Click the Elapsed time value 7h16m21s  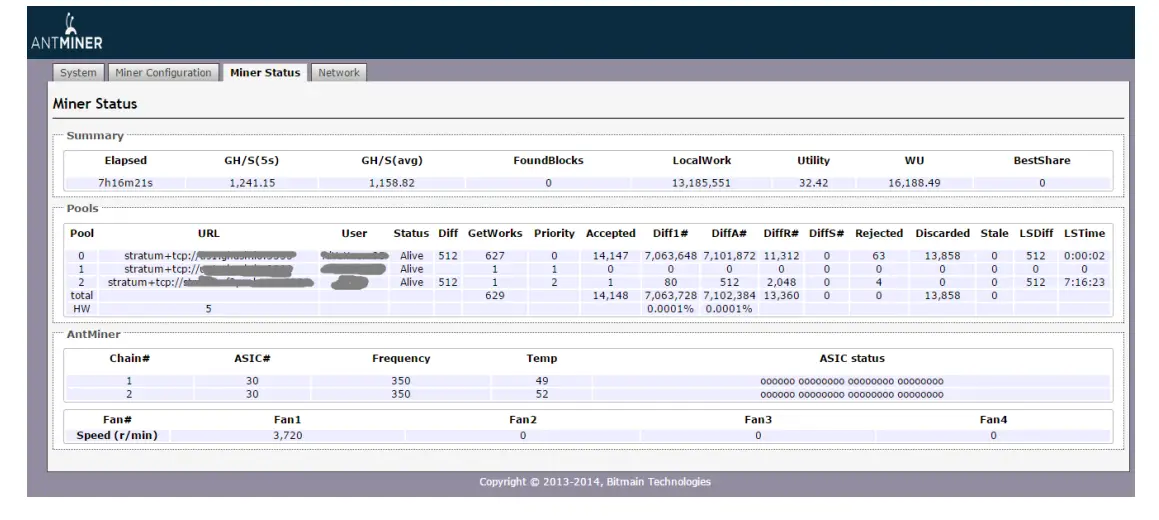click(x=125, y=183)
